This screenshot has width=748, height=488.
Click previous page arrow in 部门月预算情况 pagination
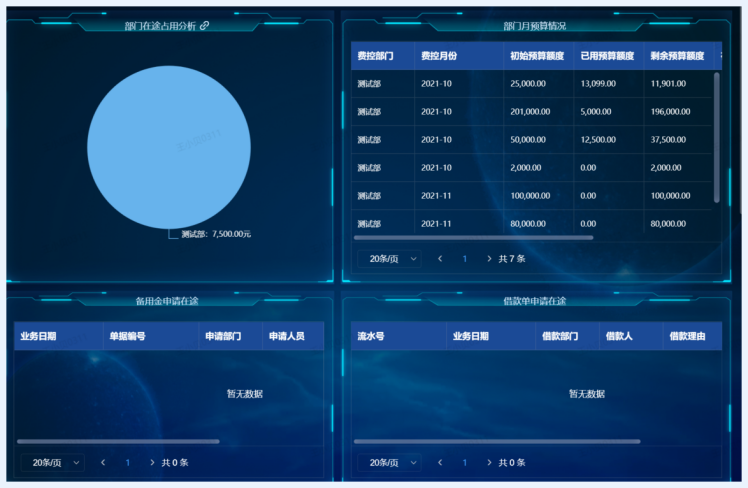pyautogui.click(x=440, y=259)
